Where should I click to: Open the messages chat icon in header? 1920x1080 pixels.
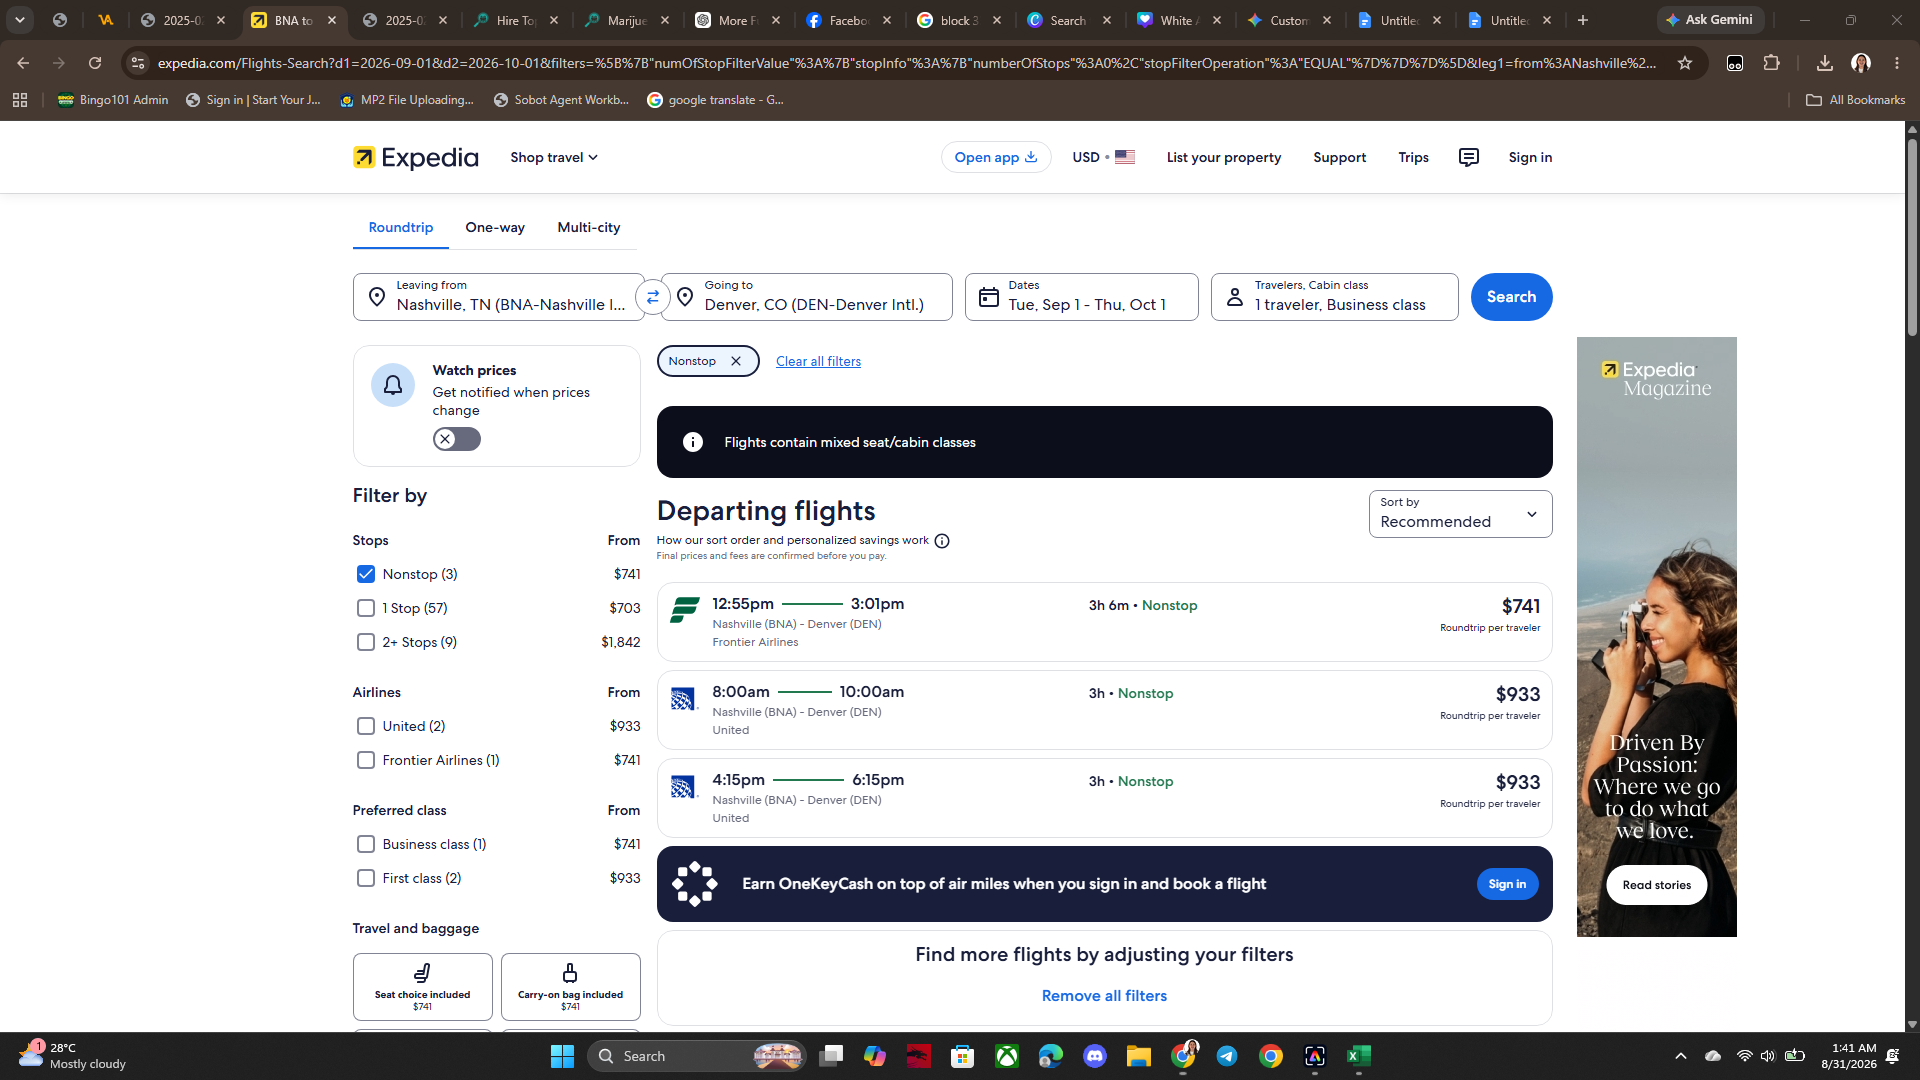pos(1468,158)
